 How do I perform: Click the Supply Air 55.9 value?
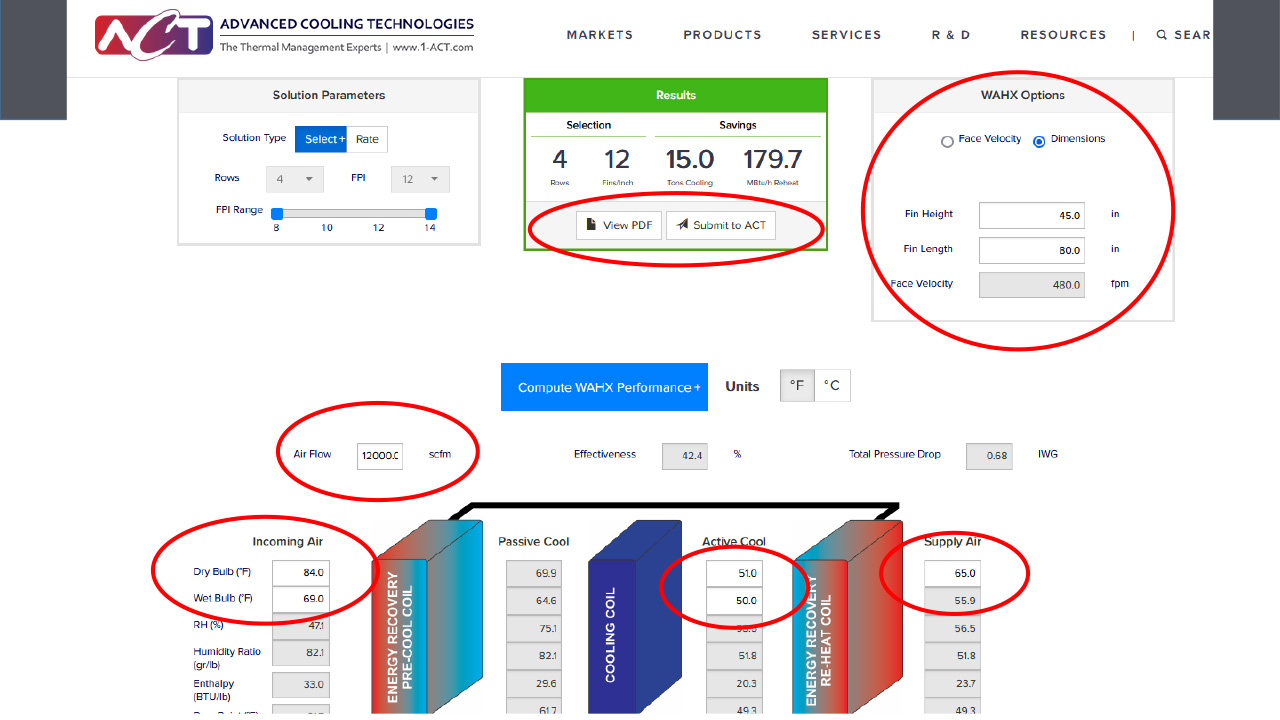(952, 601)
